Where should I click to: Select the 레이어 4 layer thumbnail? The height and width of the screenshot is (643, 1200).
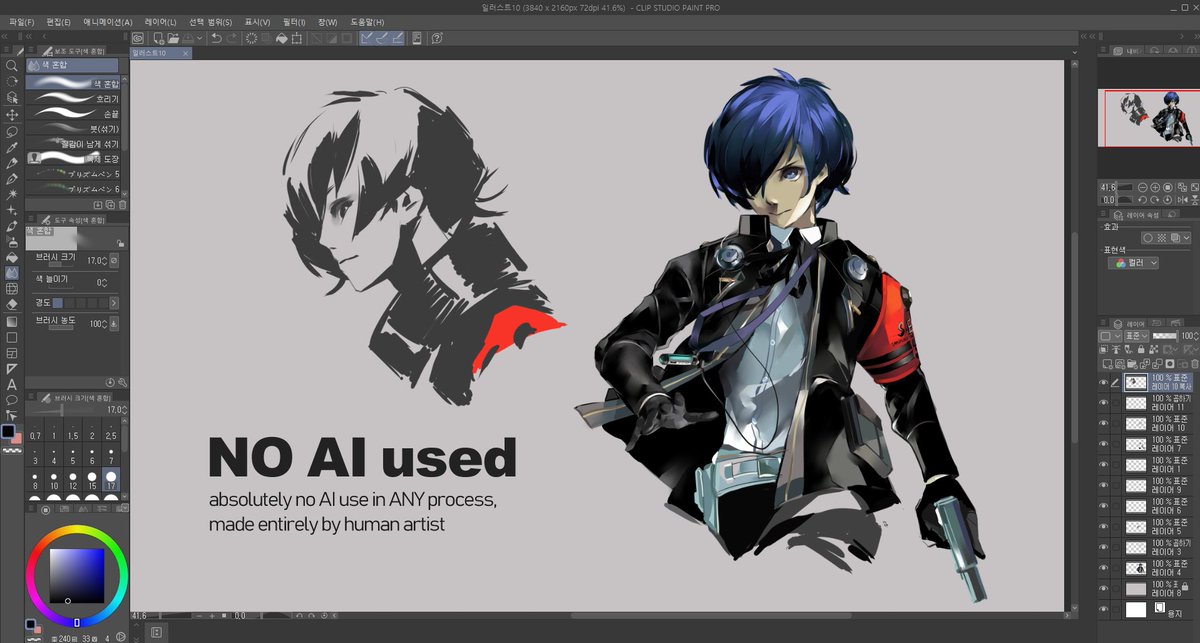point(1136,567)
